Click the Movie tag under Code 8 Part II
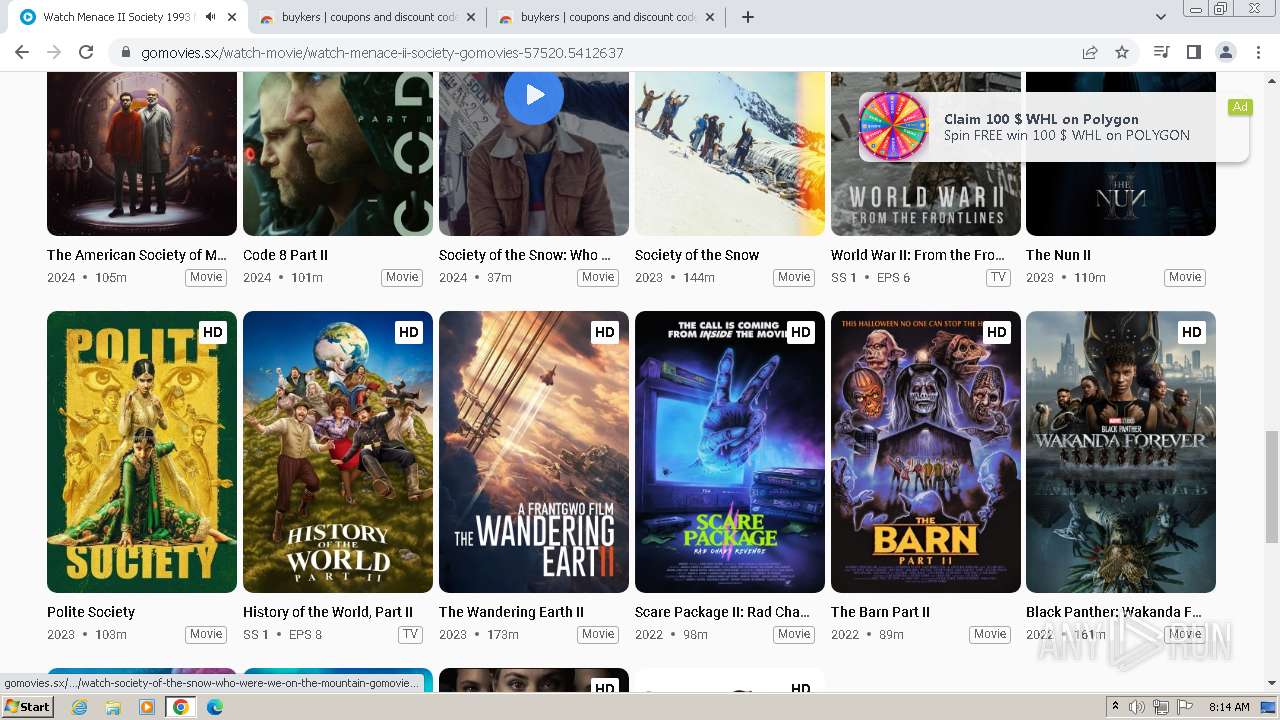The height and width of the screenshot is (720, 1280). click(x=402, y=278)
